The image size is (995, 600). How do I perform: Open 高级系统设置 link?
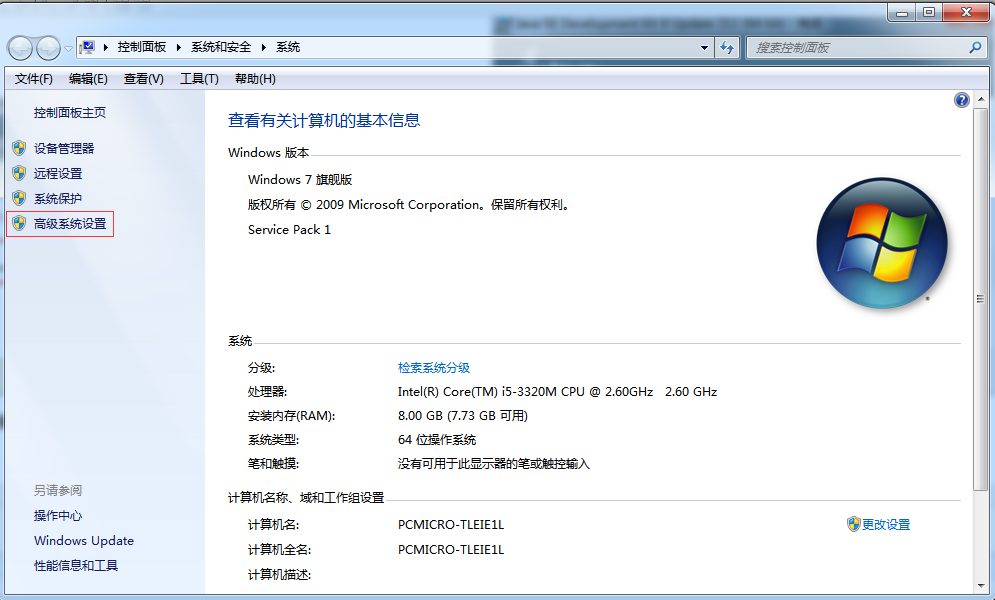coord(70,223)
